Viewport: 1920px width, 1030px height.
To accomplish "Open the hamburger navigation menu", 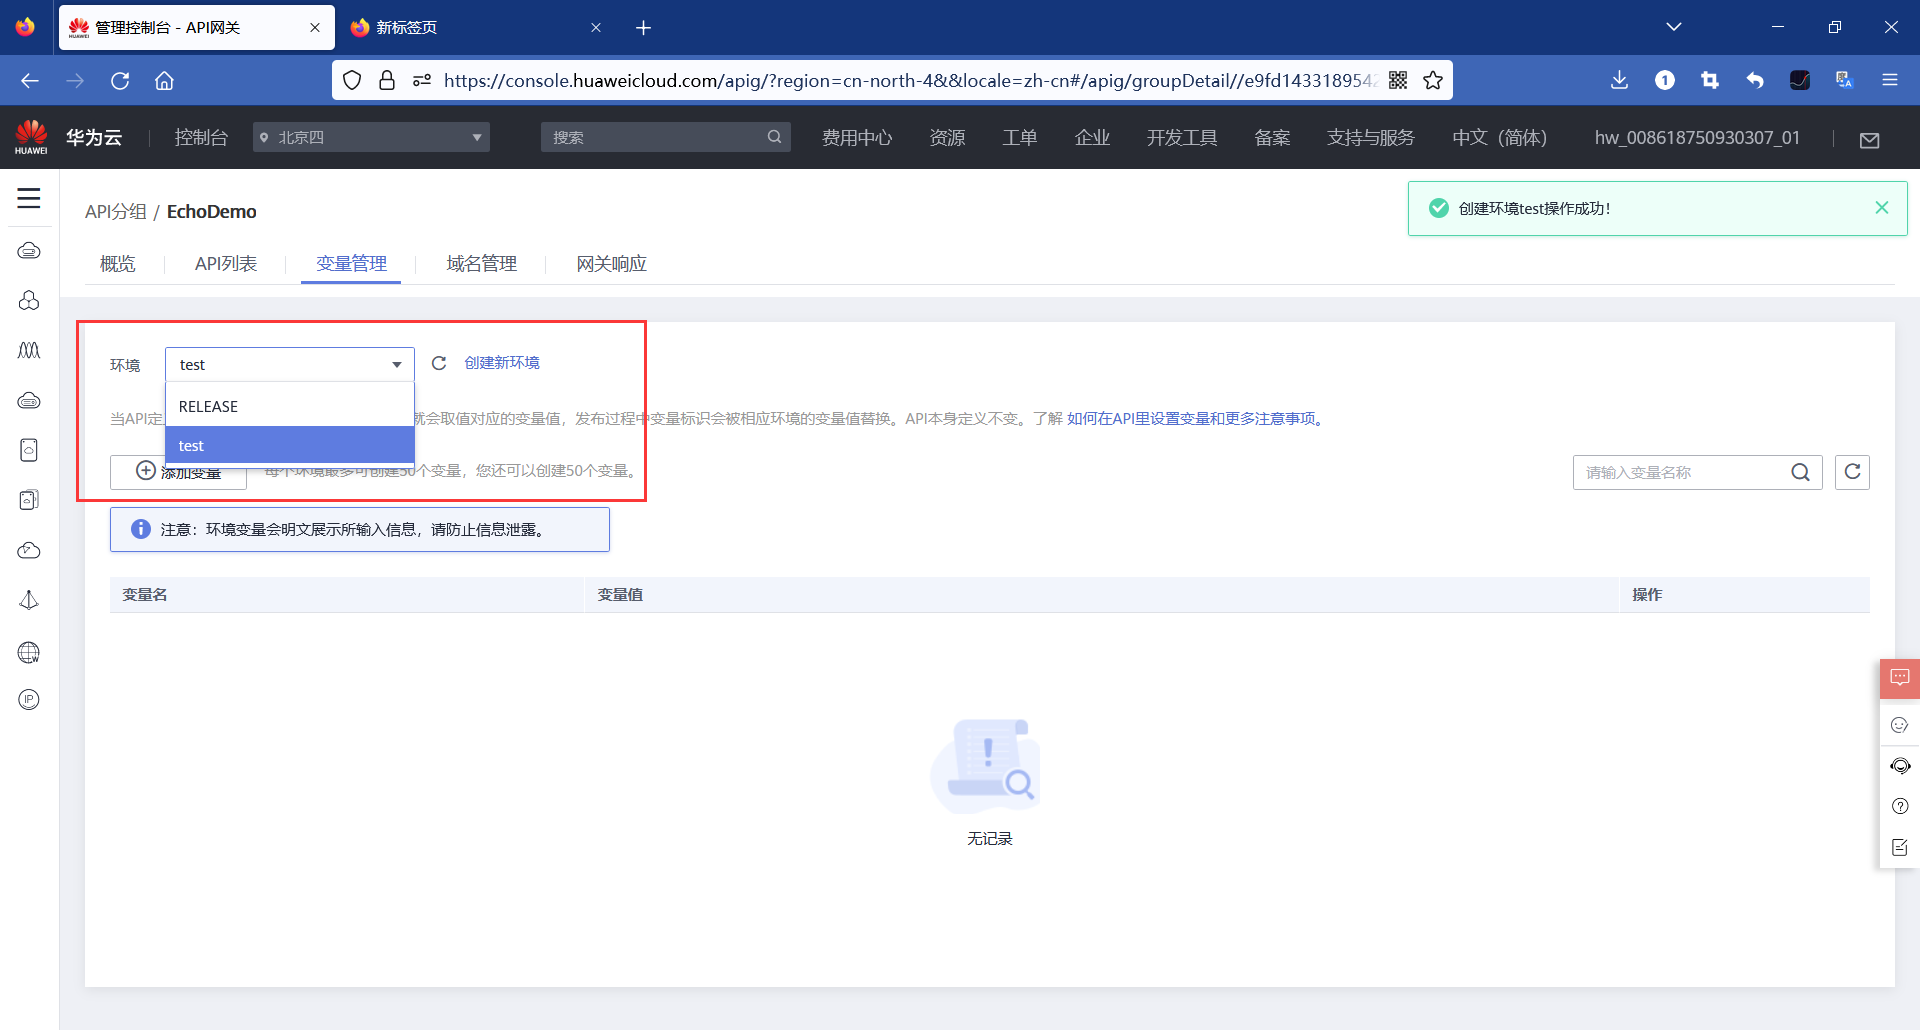I will pyautogui.click(x=29, y=199).
